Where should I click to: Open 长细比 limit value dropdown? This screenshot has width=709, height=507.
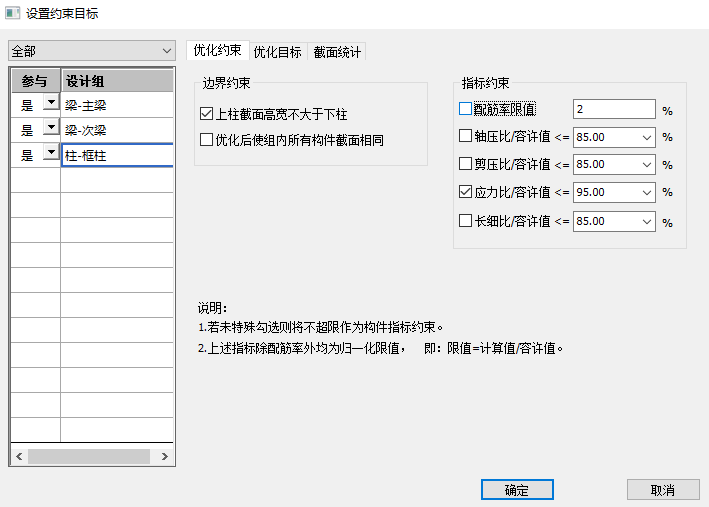(646, 221)
